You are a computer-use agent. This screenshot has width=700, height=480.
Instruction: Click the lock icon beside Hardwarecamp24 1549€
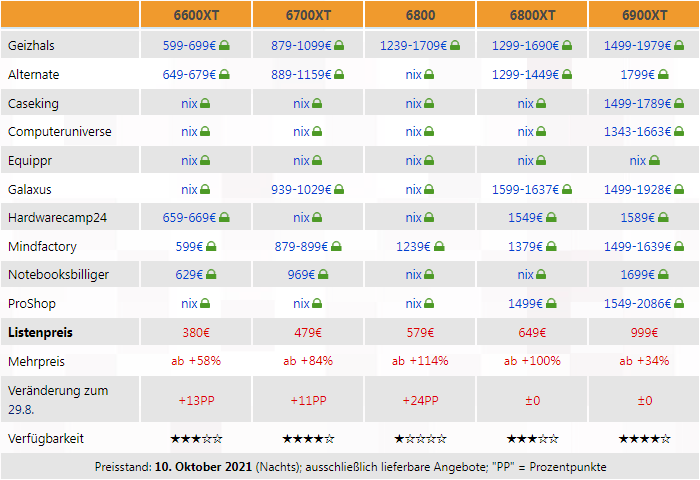pos(550,218)
